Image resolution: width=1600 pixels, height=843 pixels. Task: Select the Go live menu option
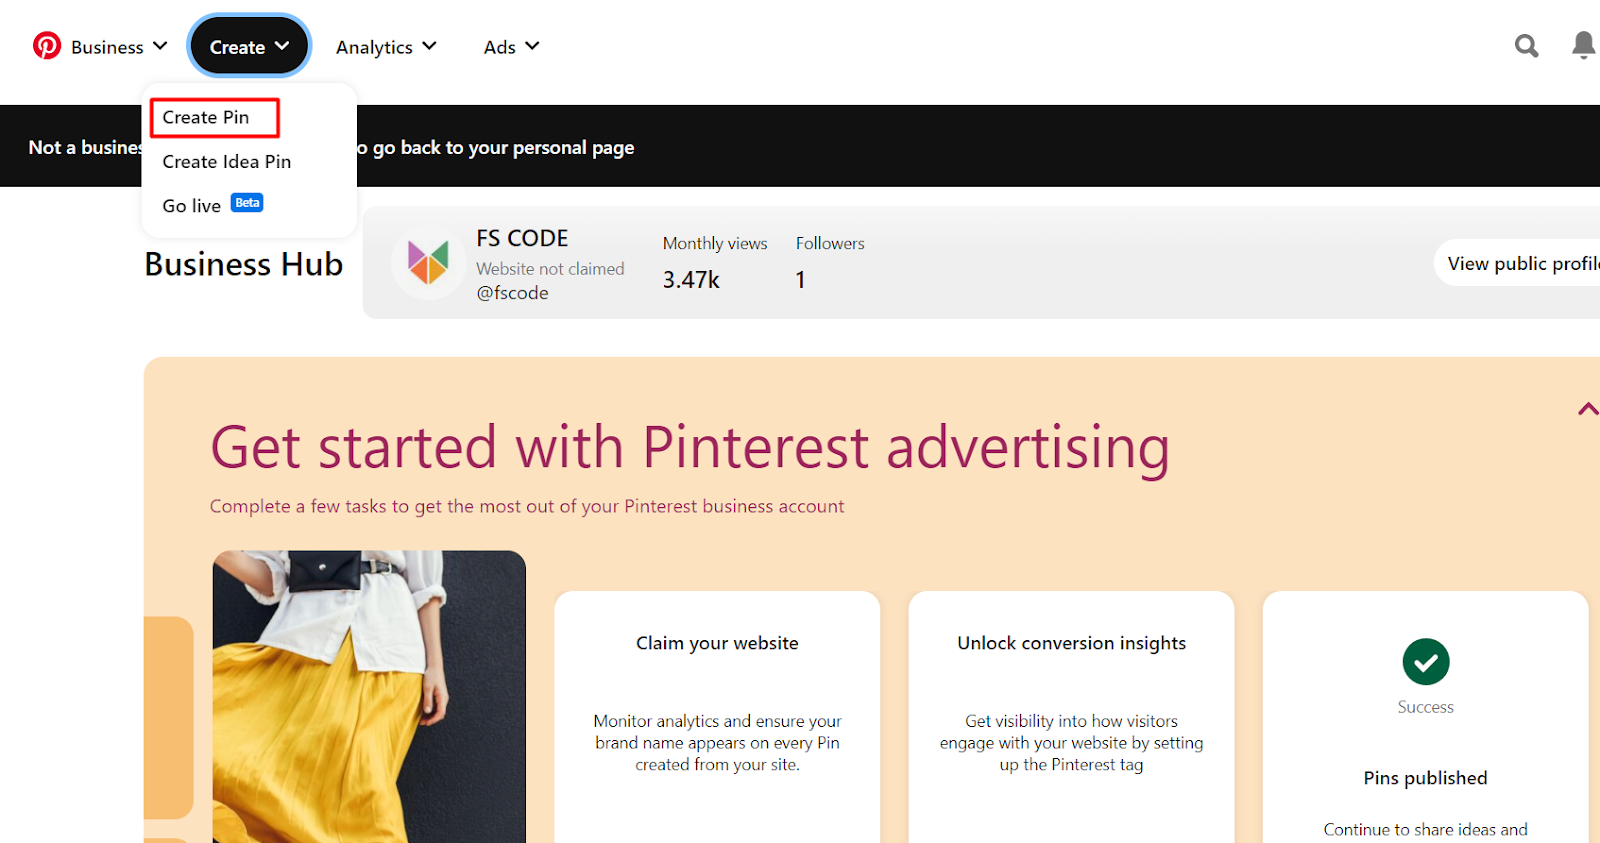192,206
